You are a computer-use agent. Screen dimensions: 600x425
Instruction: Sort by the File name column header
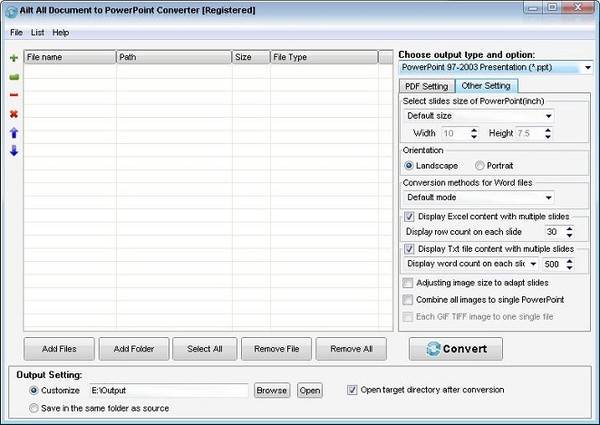pos(70,57)
